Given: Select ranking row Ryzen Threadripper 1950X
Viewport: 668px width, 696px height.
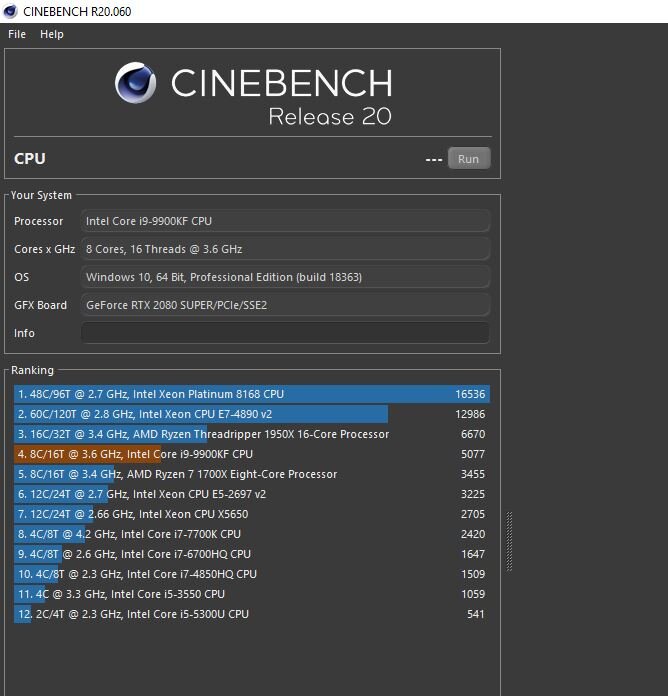Looking at the screenshot, I should click(x=252, y=434).
